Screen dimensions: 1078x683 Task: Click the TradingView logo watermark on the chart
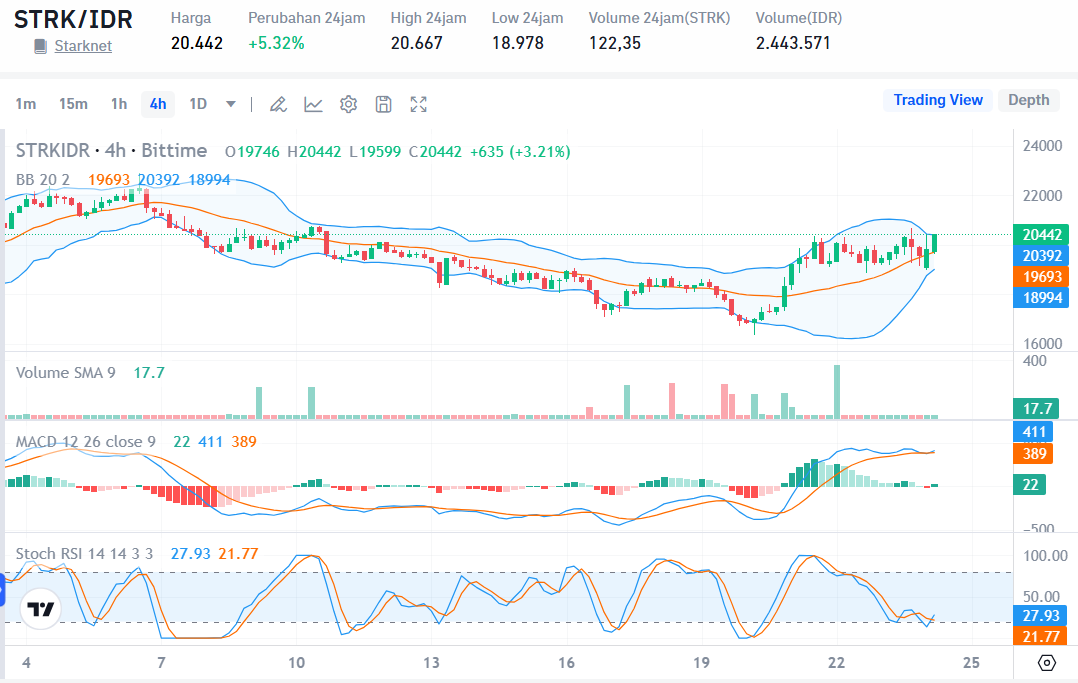tap(39, 608)
